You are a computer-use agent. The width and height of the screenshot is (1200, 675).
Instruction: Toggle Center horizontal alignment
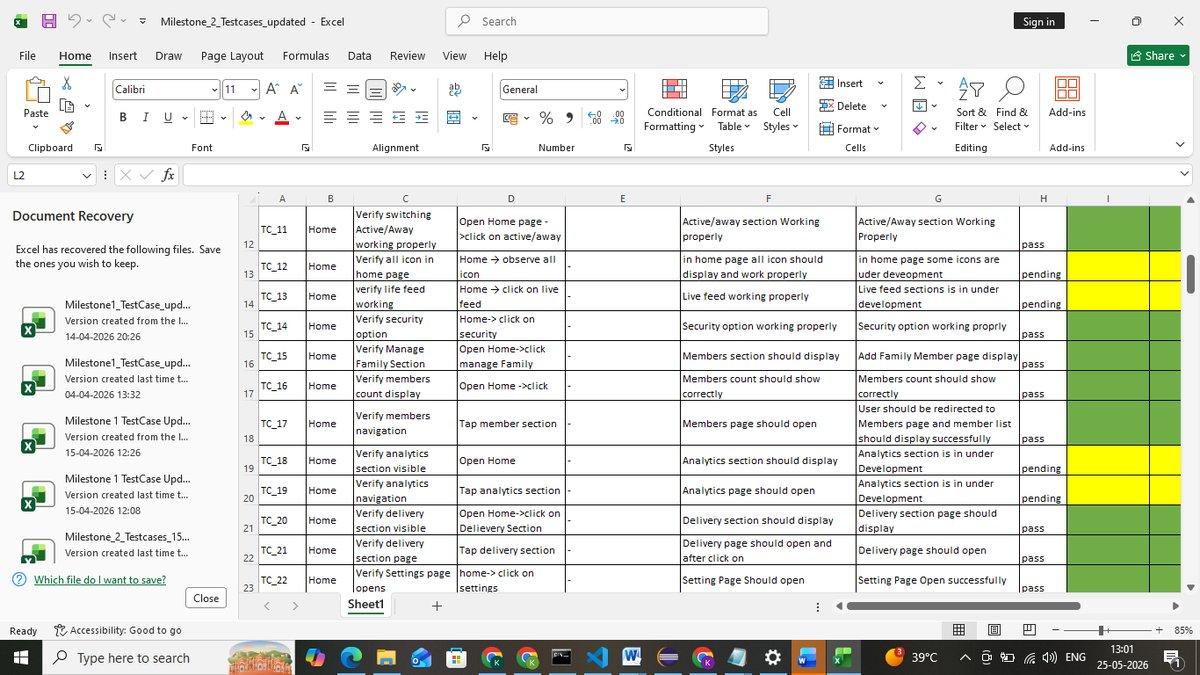click(x=353, y=118)
